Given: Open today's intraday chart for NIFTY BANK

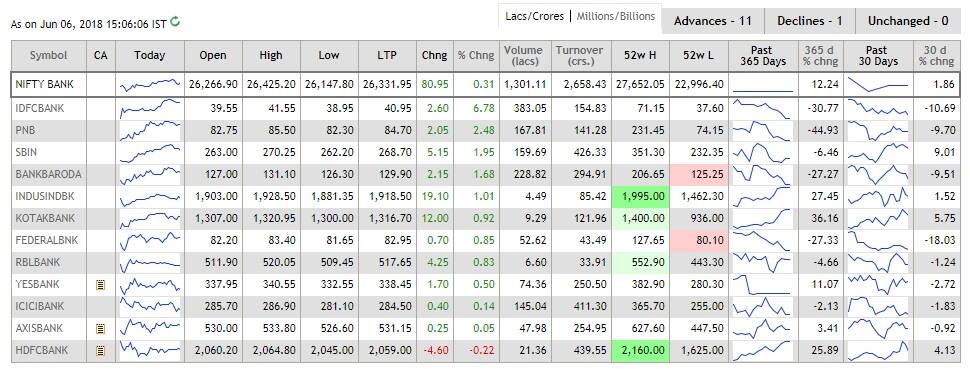Looking at the screenshot, I should point(150,85).
